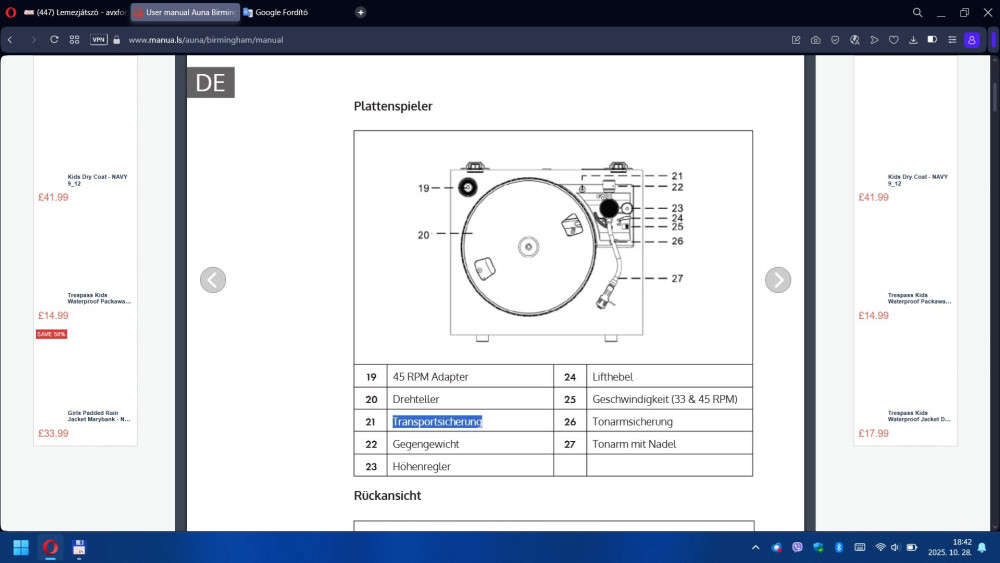
Task: Toggle the VPN badge in address bar
Action: 99,40
